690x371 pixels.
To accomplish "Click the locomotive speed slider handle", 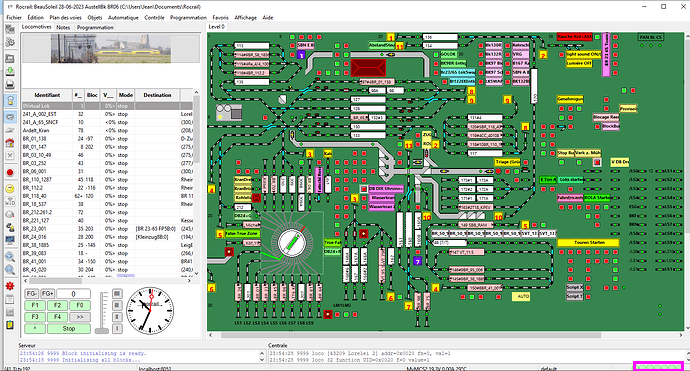I will pyautogui.click(x=102, y=330).
